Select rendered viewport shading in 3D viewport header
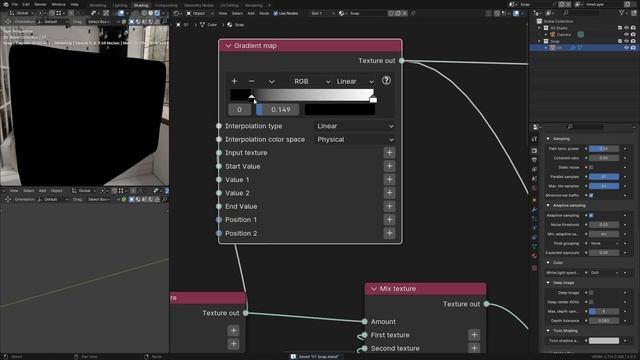640x360 pixels. [x=157, y=13]
